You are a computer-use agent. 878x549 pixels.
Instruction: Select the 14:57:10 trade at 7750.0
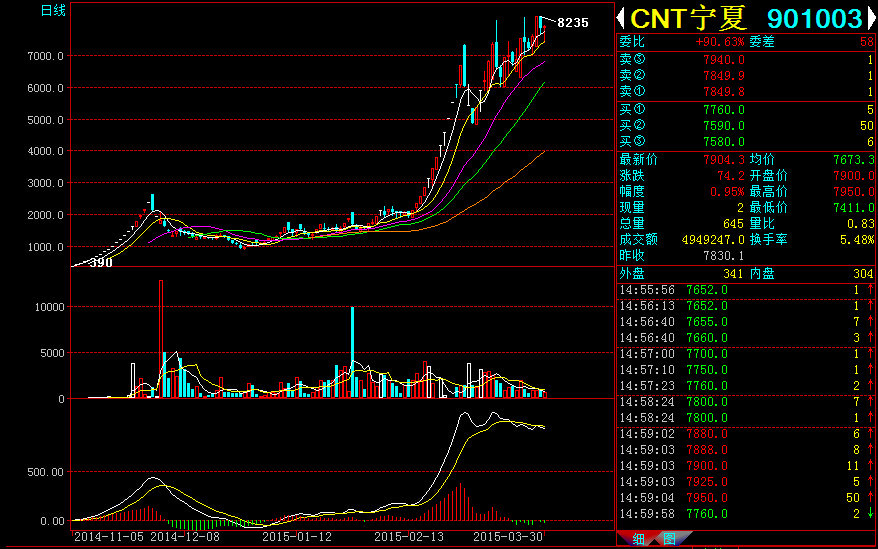746,370
